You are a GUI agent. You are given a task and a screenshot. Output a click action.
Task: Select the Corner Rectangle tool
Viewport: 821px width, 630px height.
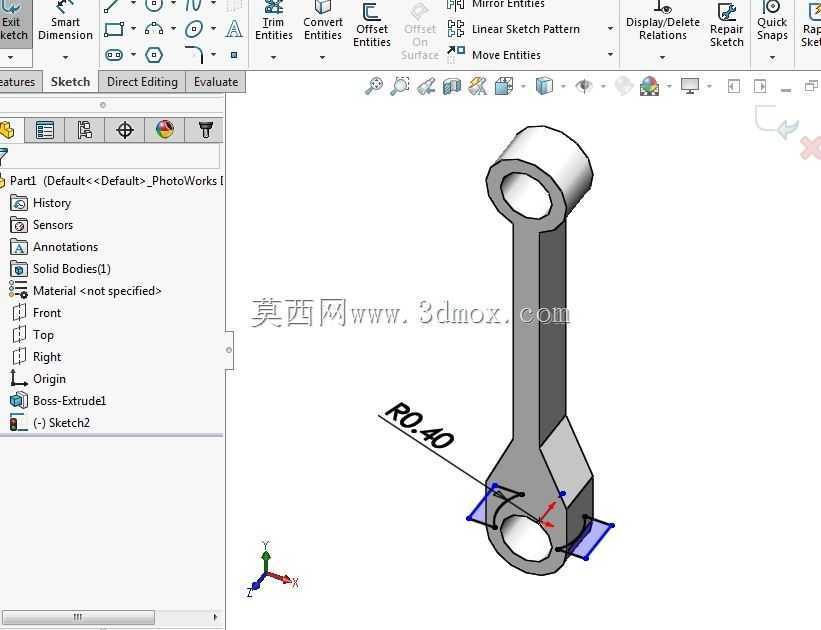click(114, 29)
